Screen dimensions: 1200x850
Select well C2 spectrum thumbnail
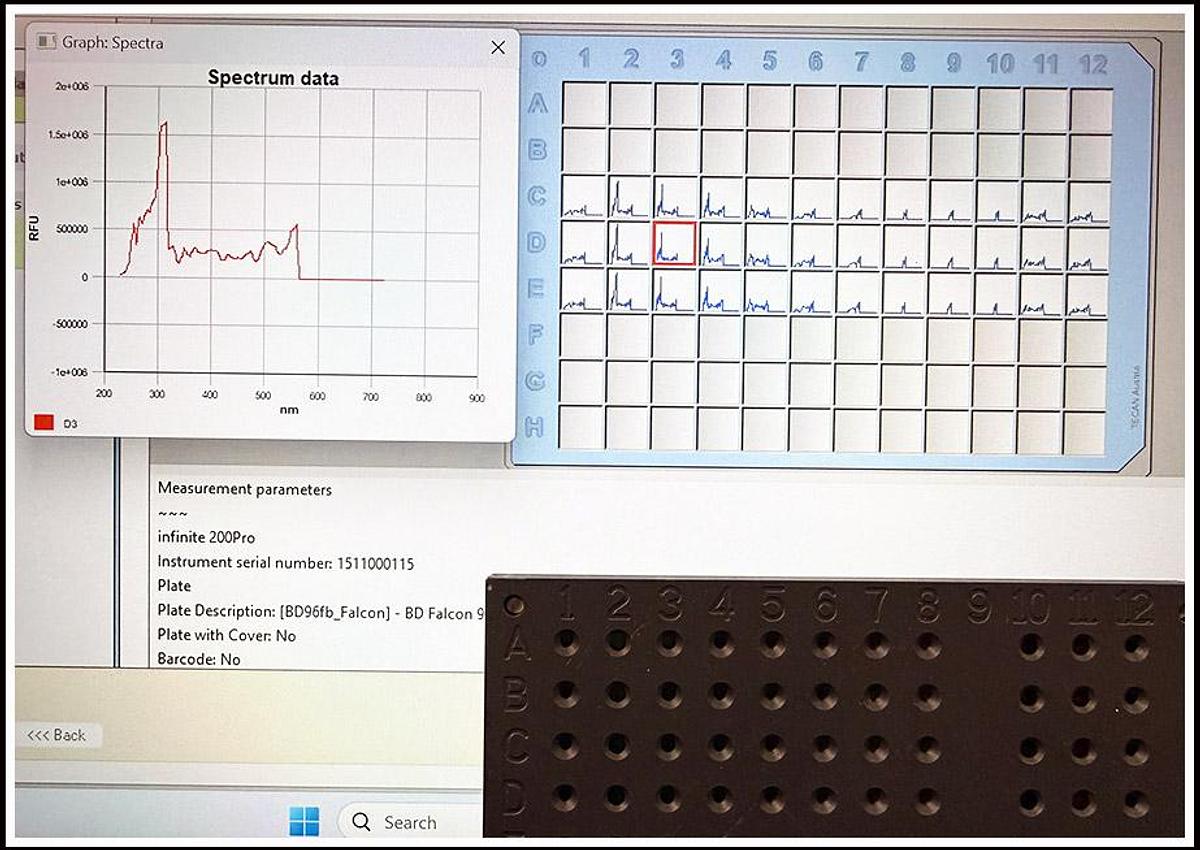point(628,198)
